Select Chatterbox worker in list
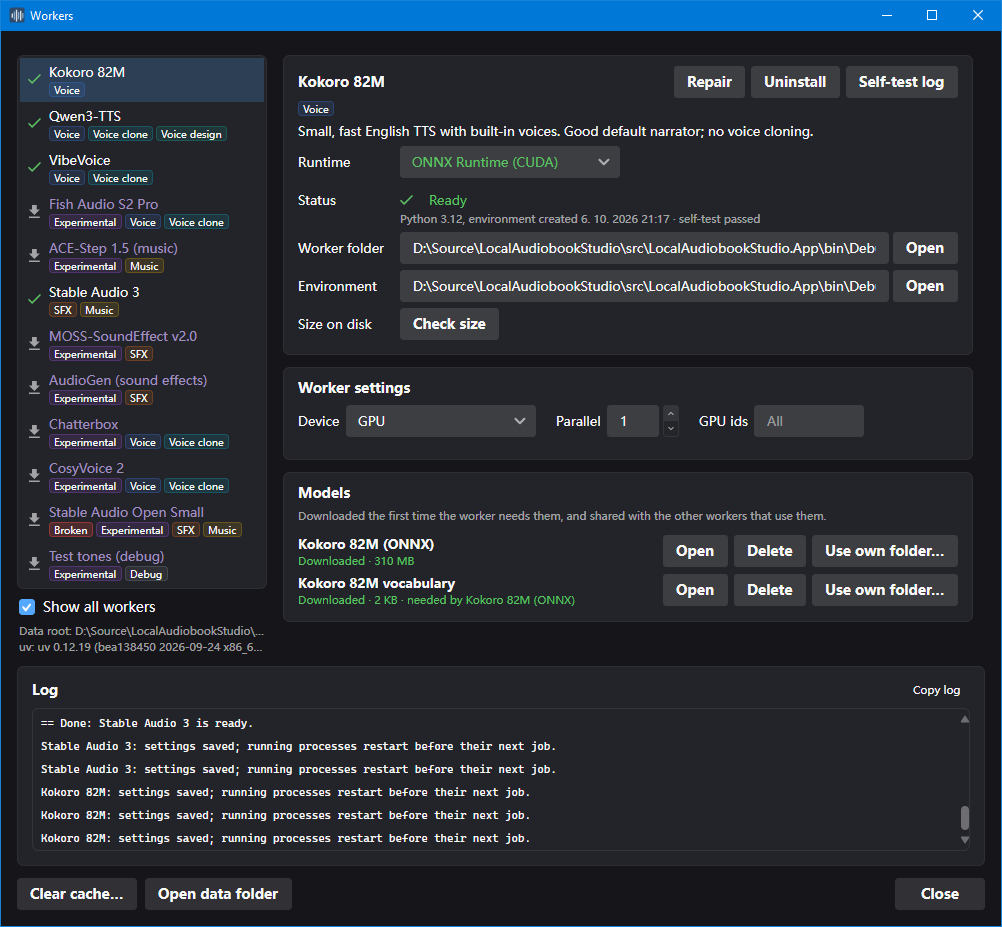This screenshot has height=927, width=1002. pyautogui.click(x=142, y=433)
